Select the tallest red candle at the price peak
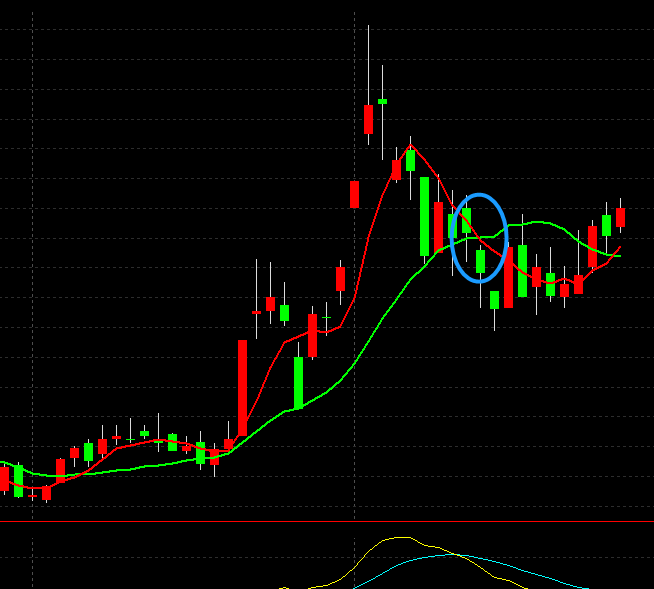 [x=368, y=119]
